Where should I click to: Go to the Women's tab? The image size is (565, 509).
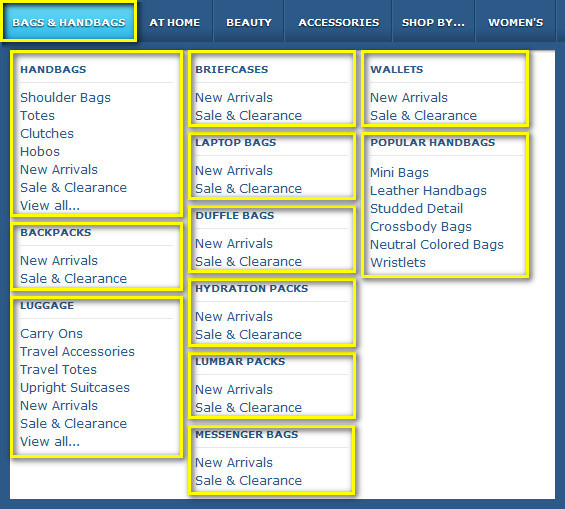(x=516, y=22)
